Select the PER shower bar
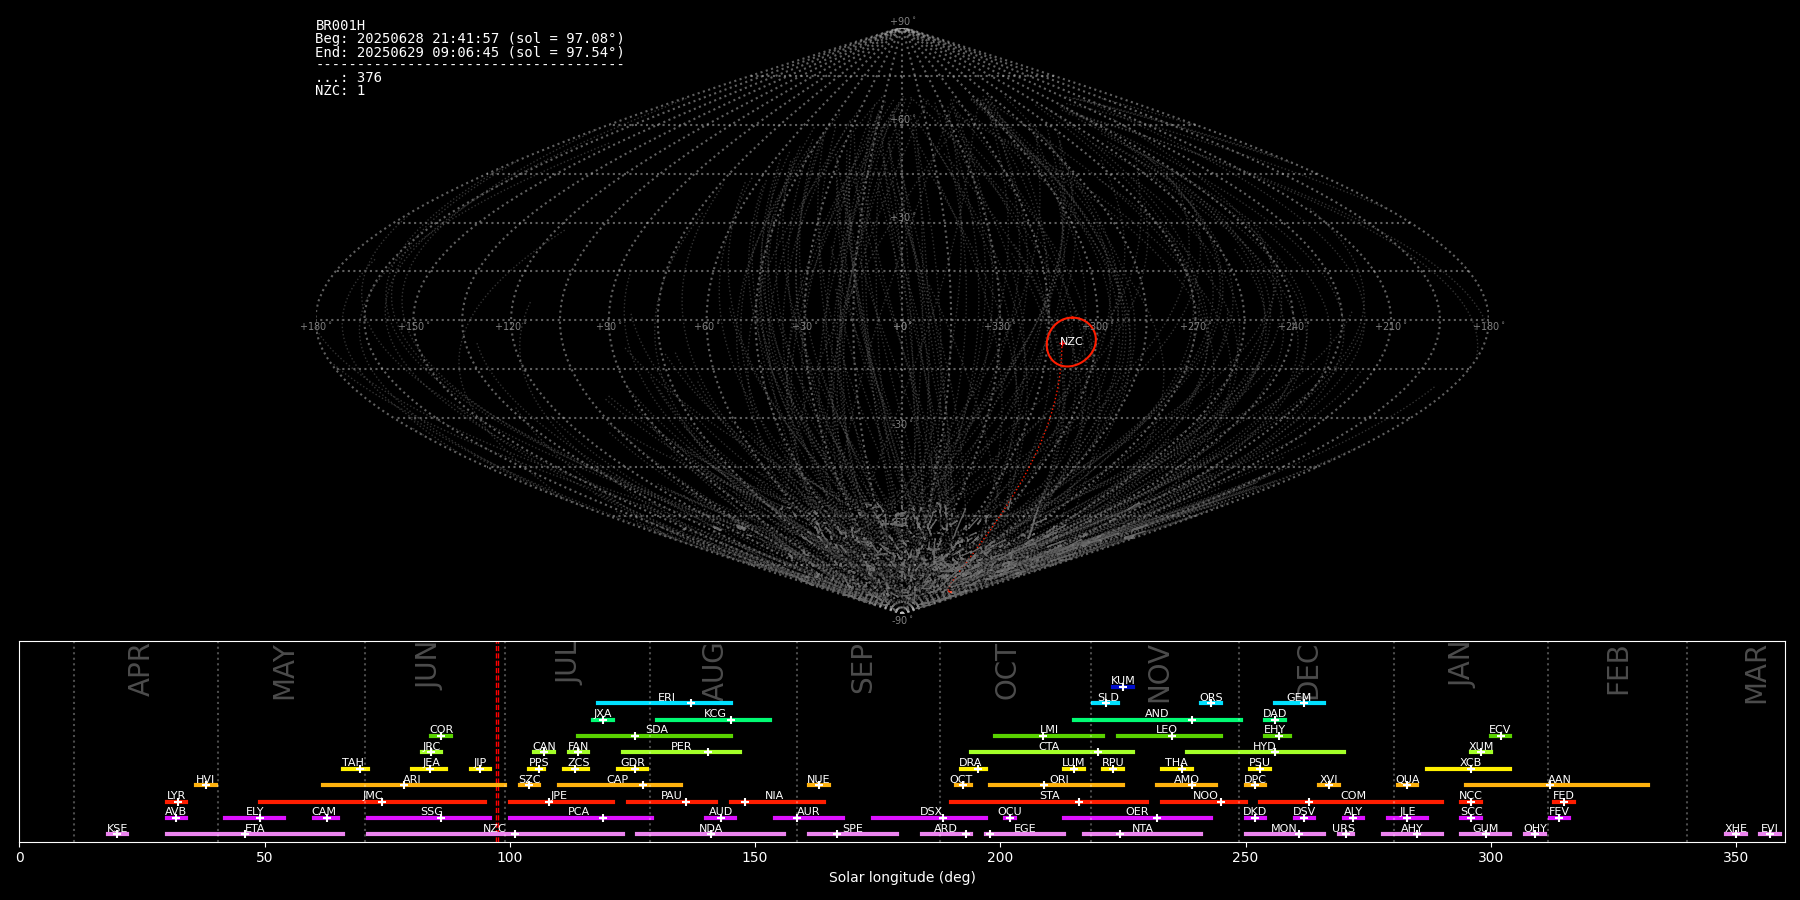1800x900 pixels. tap(681, 752)
